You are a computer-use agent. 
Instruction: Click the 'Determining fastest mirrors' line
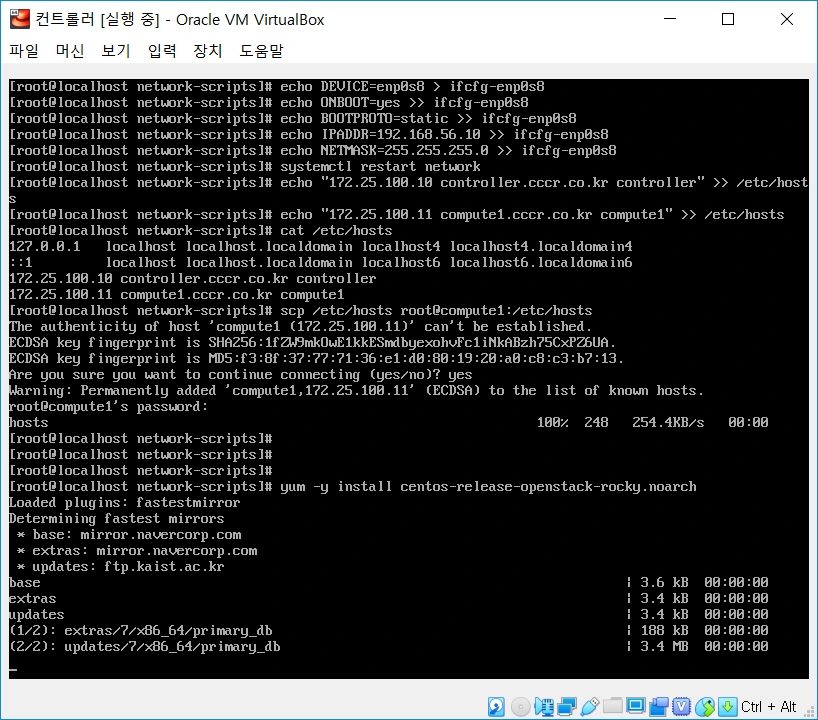(x=116, y=519)
